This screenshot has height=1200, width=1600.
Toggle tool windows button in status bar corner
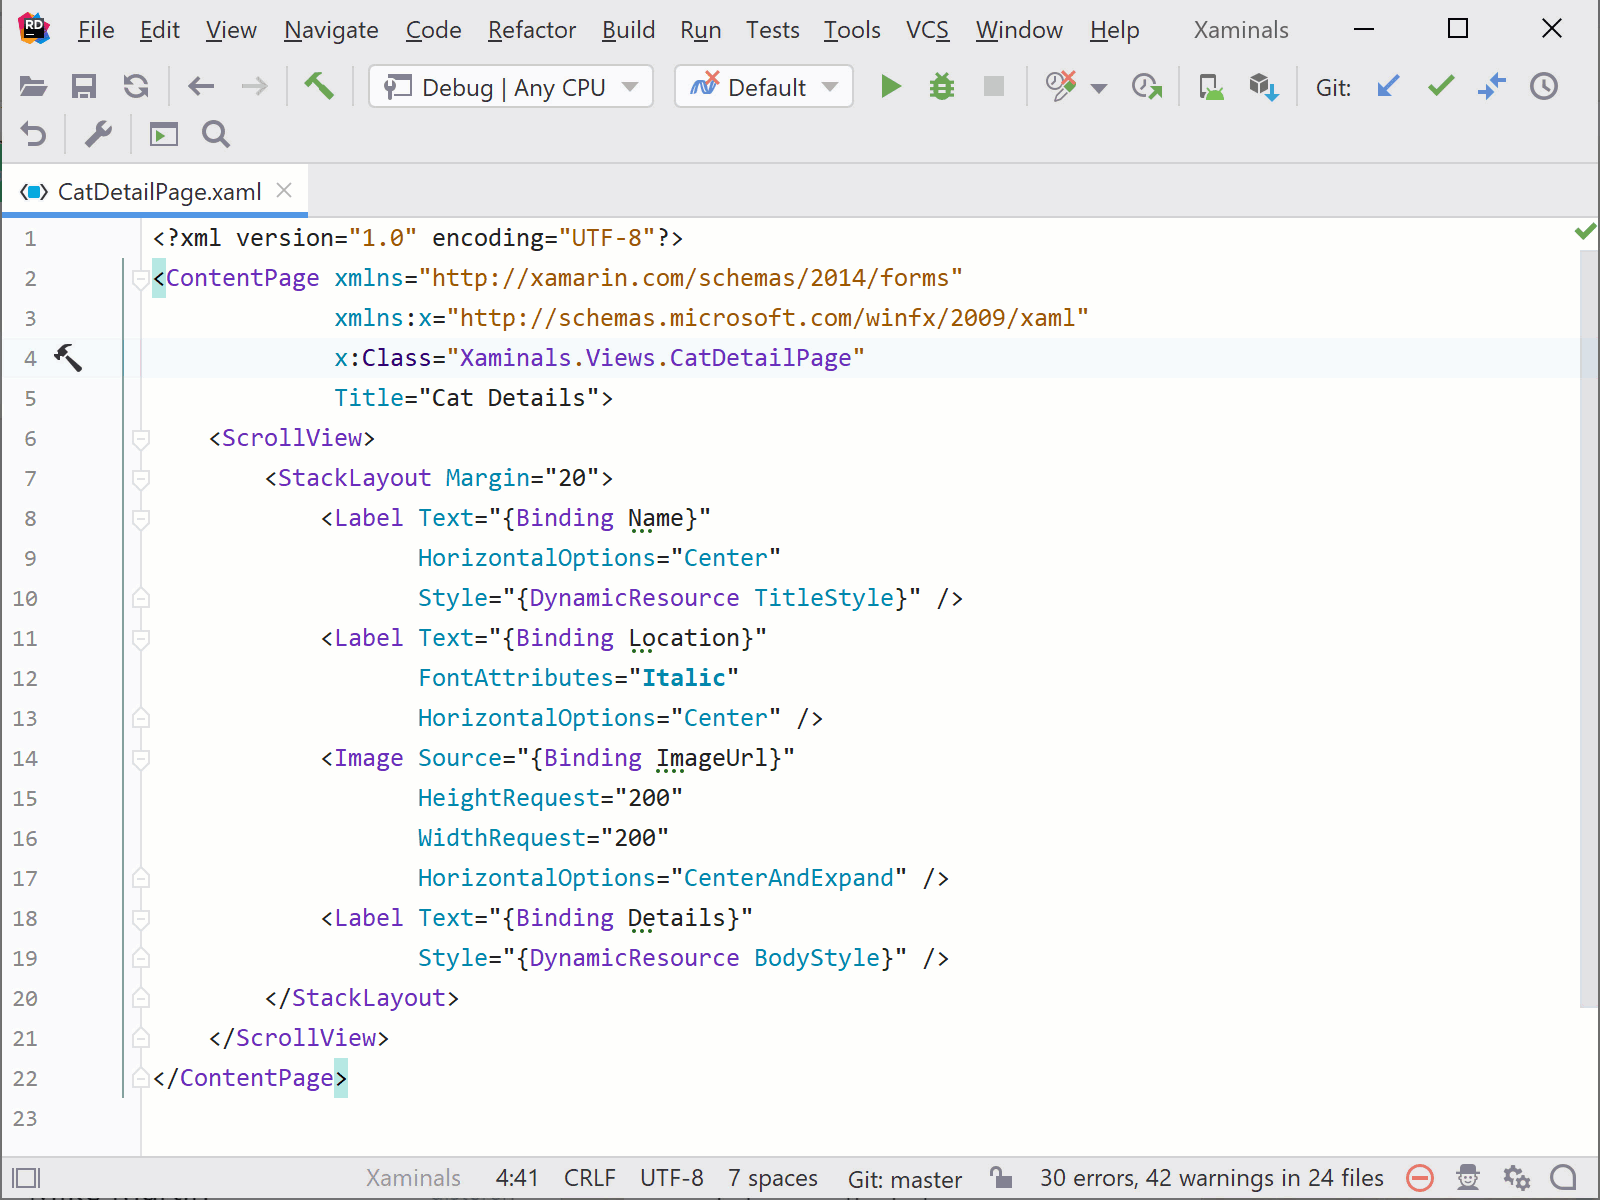[26, 1178]
